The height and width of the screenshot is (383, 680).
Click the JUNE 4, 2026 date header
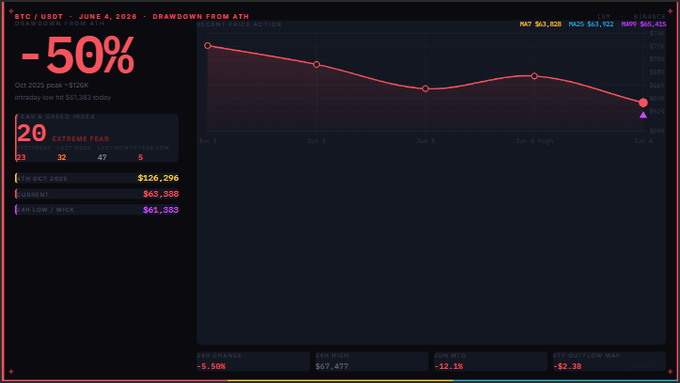pos(108,16)
